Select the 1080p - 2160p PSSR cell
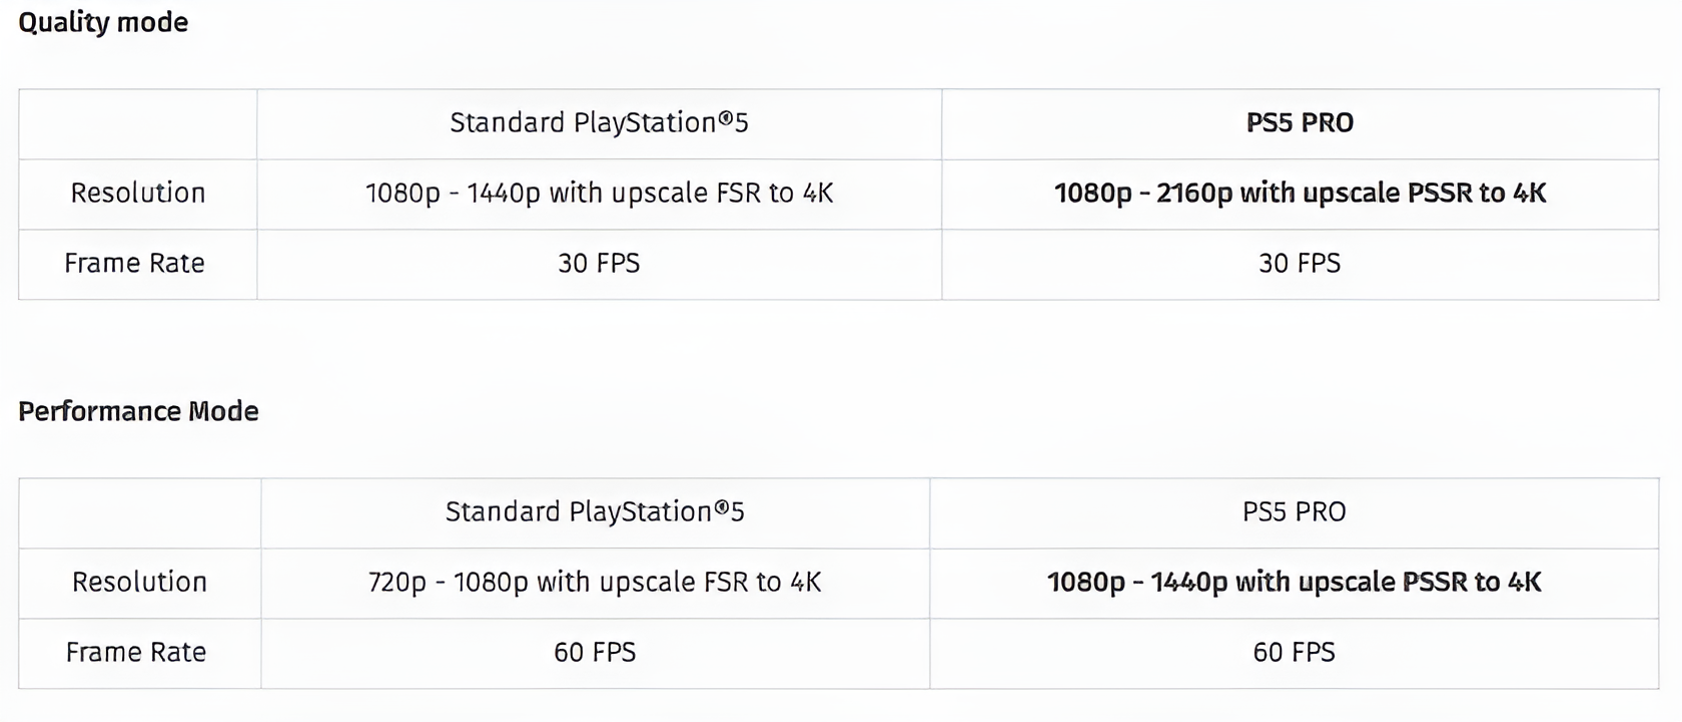The width and height of the screenshot is (1682, 722). (x=1300, y=193)
